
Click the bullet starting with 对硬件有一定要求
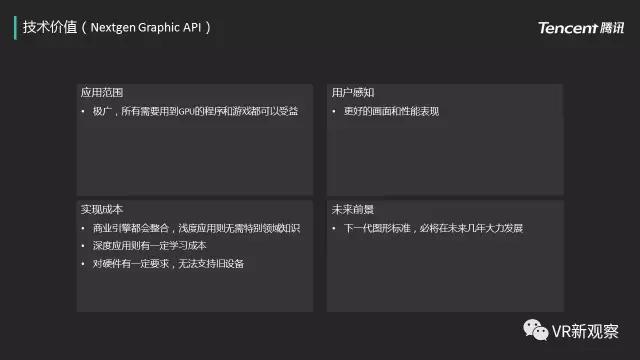tap(168, 264)
